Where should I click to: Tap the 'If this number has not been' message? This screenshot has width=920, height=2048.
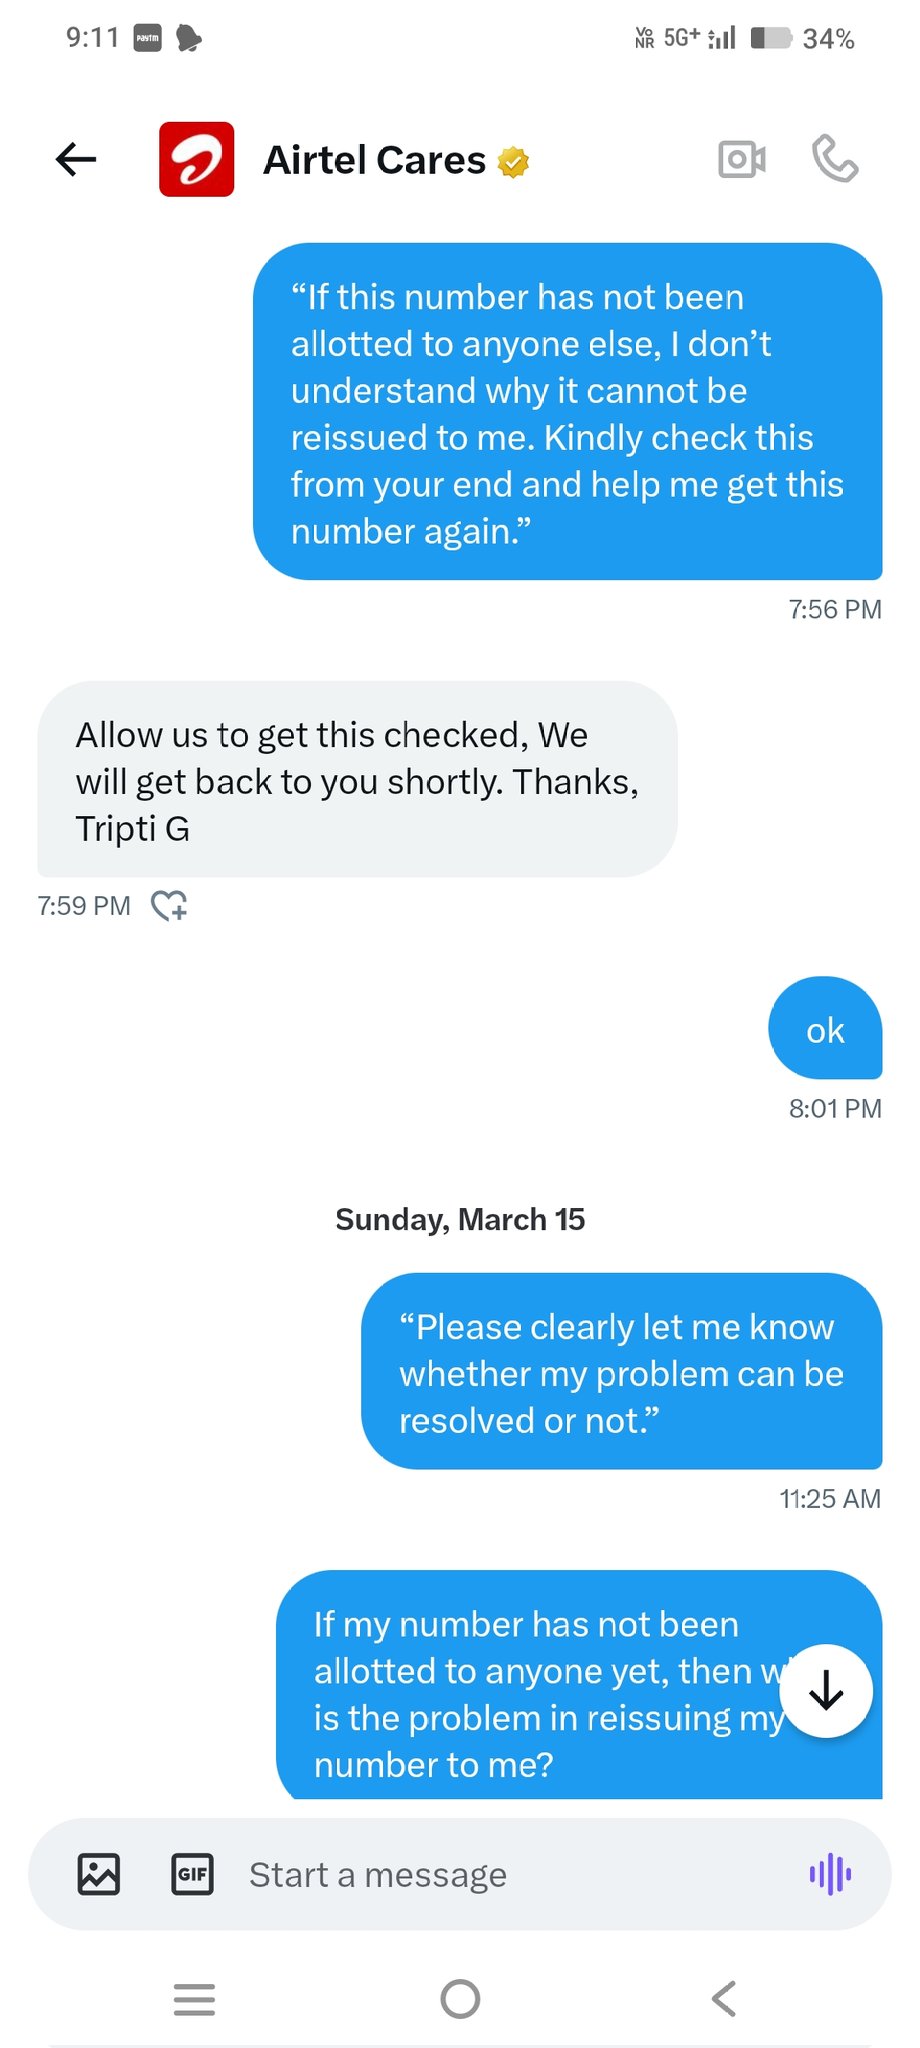coord(567,412)
